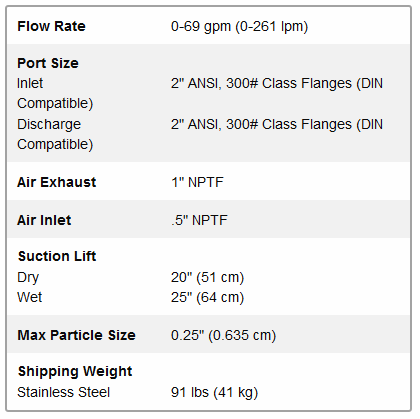Select the 20" (51 cm) dry lift value
The width and height of the screenshot is (420, 419).
coord(207,277)
